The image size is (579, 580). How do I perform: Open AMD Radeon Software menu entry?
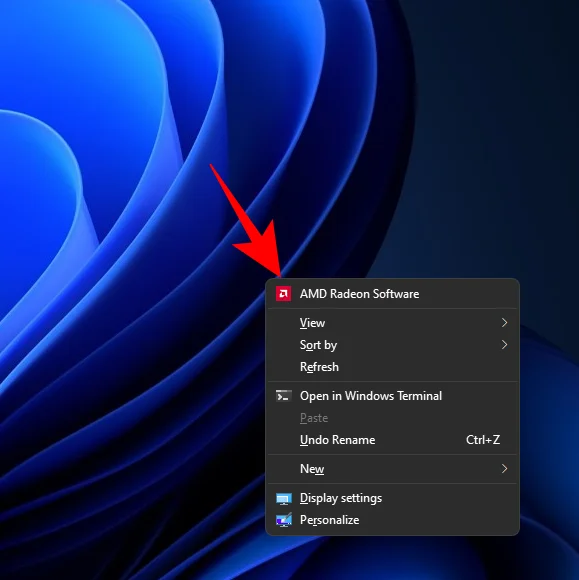pos(393,294)
